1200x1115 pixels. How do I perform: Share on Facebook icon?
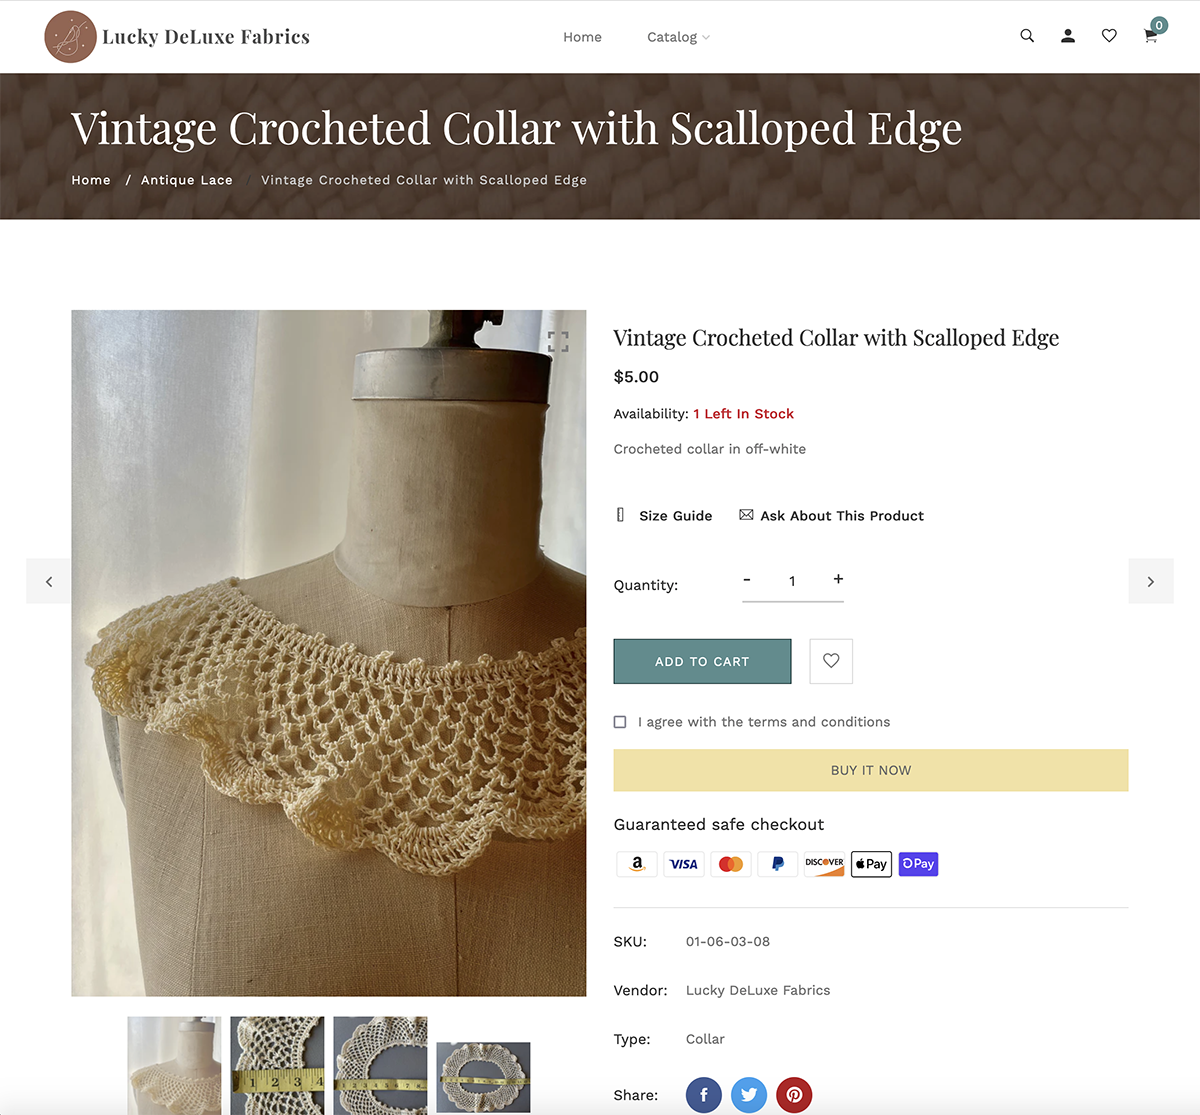[x=704, y=1095]
